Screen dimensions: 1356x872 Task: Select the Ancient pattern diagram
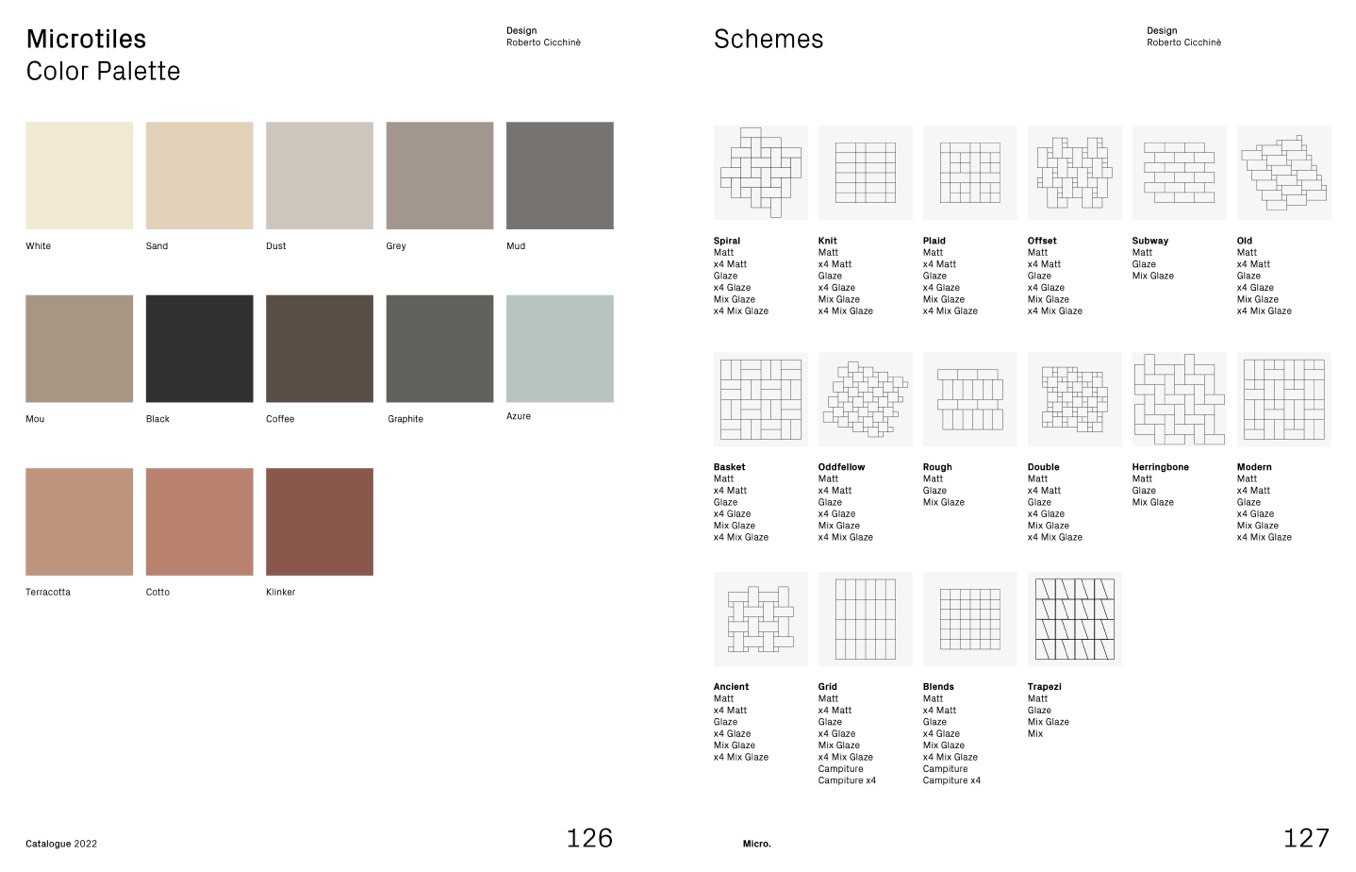pyautogui.click(x=760, y=619)
